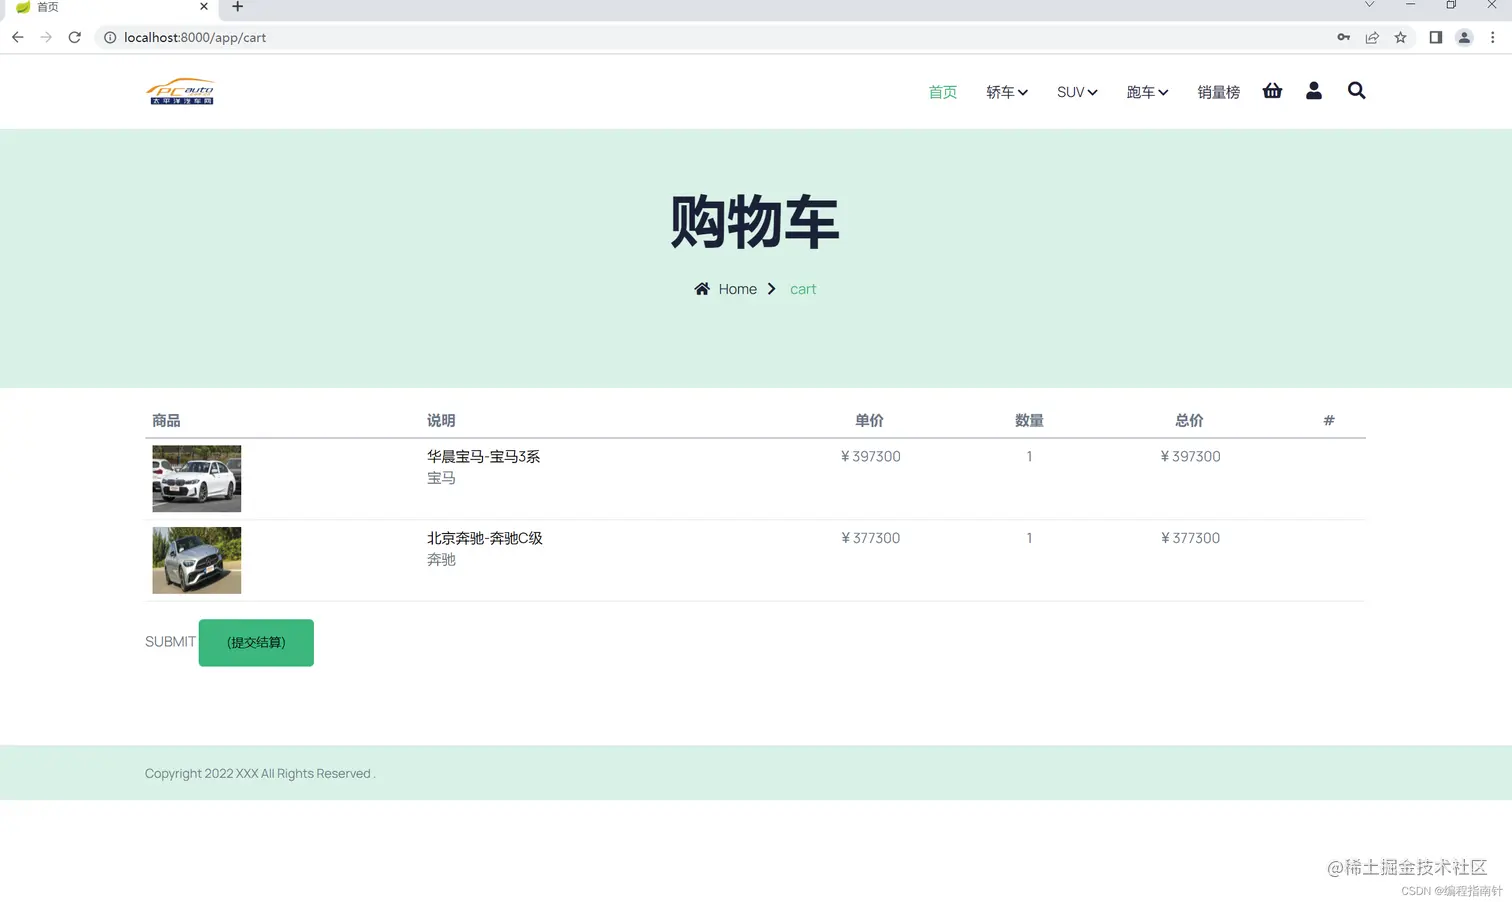Screen dimensions: 1512x902
Task: Go to 首页 in navigation
Action: [x=942, y=92]
